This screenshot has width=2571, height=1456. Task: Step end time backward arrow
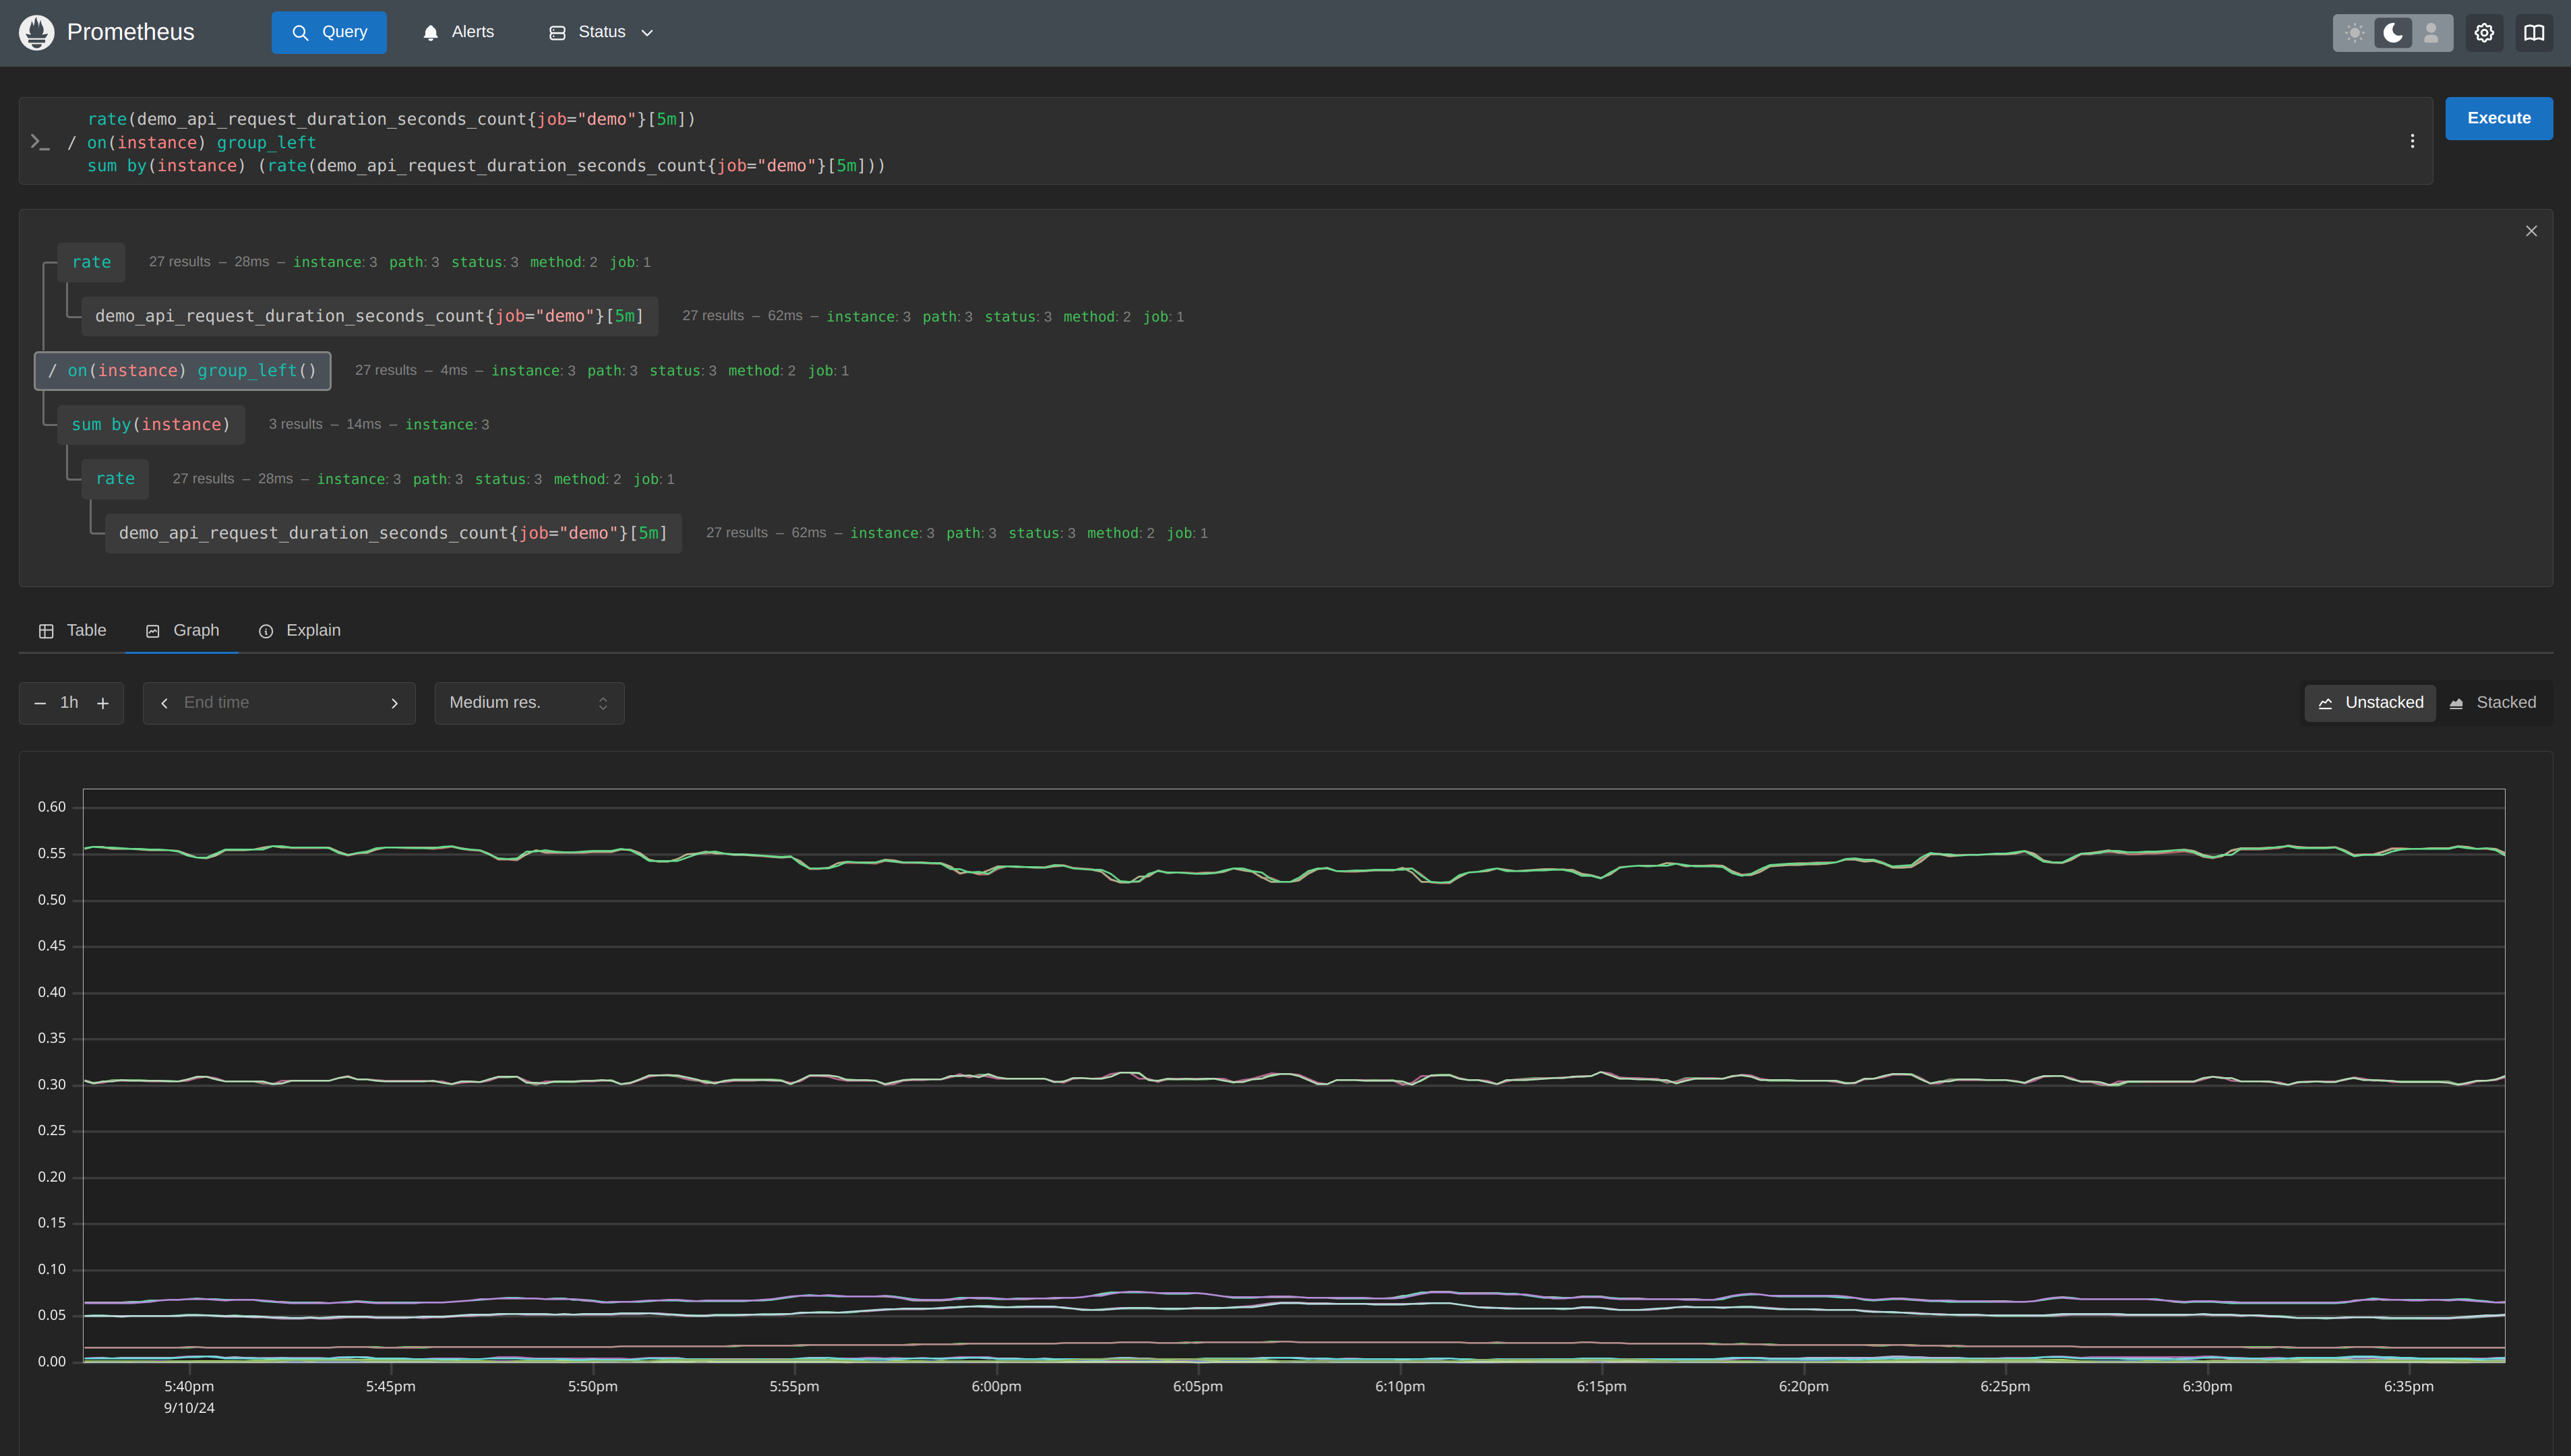click(164, 703)
